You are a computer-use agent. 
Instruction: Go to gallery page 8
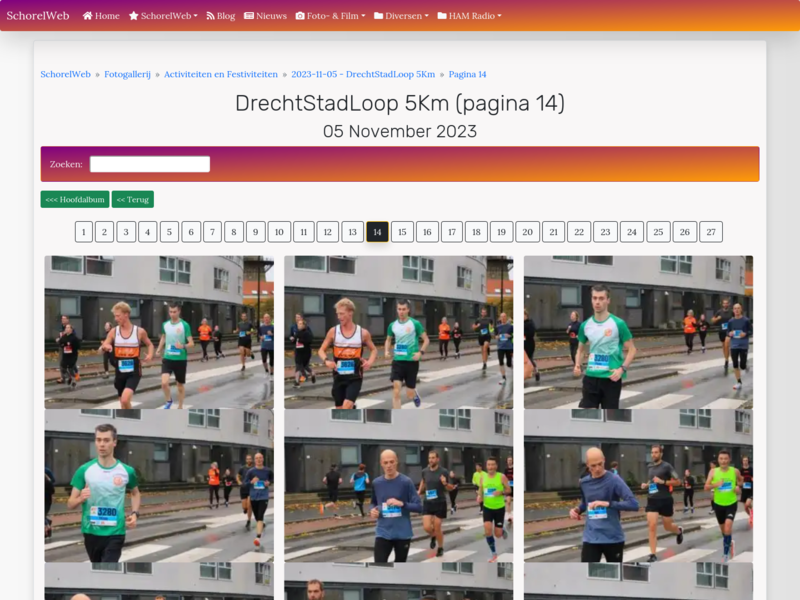[x=234, y=232]
